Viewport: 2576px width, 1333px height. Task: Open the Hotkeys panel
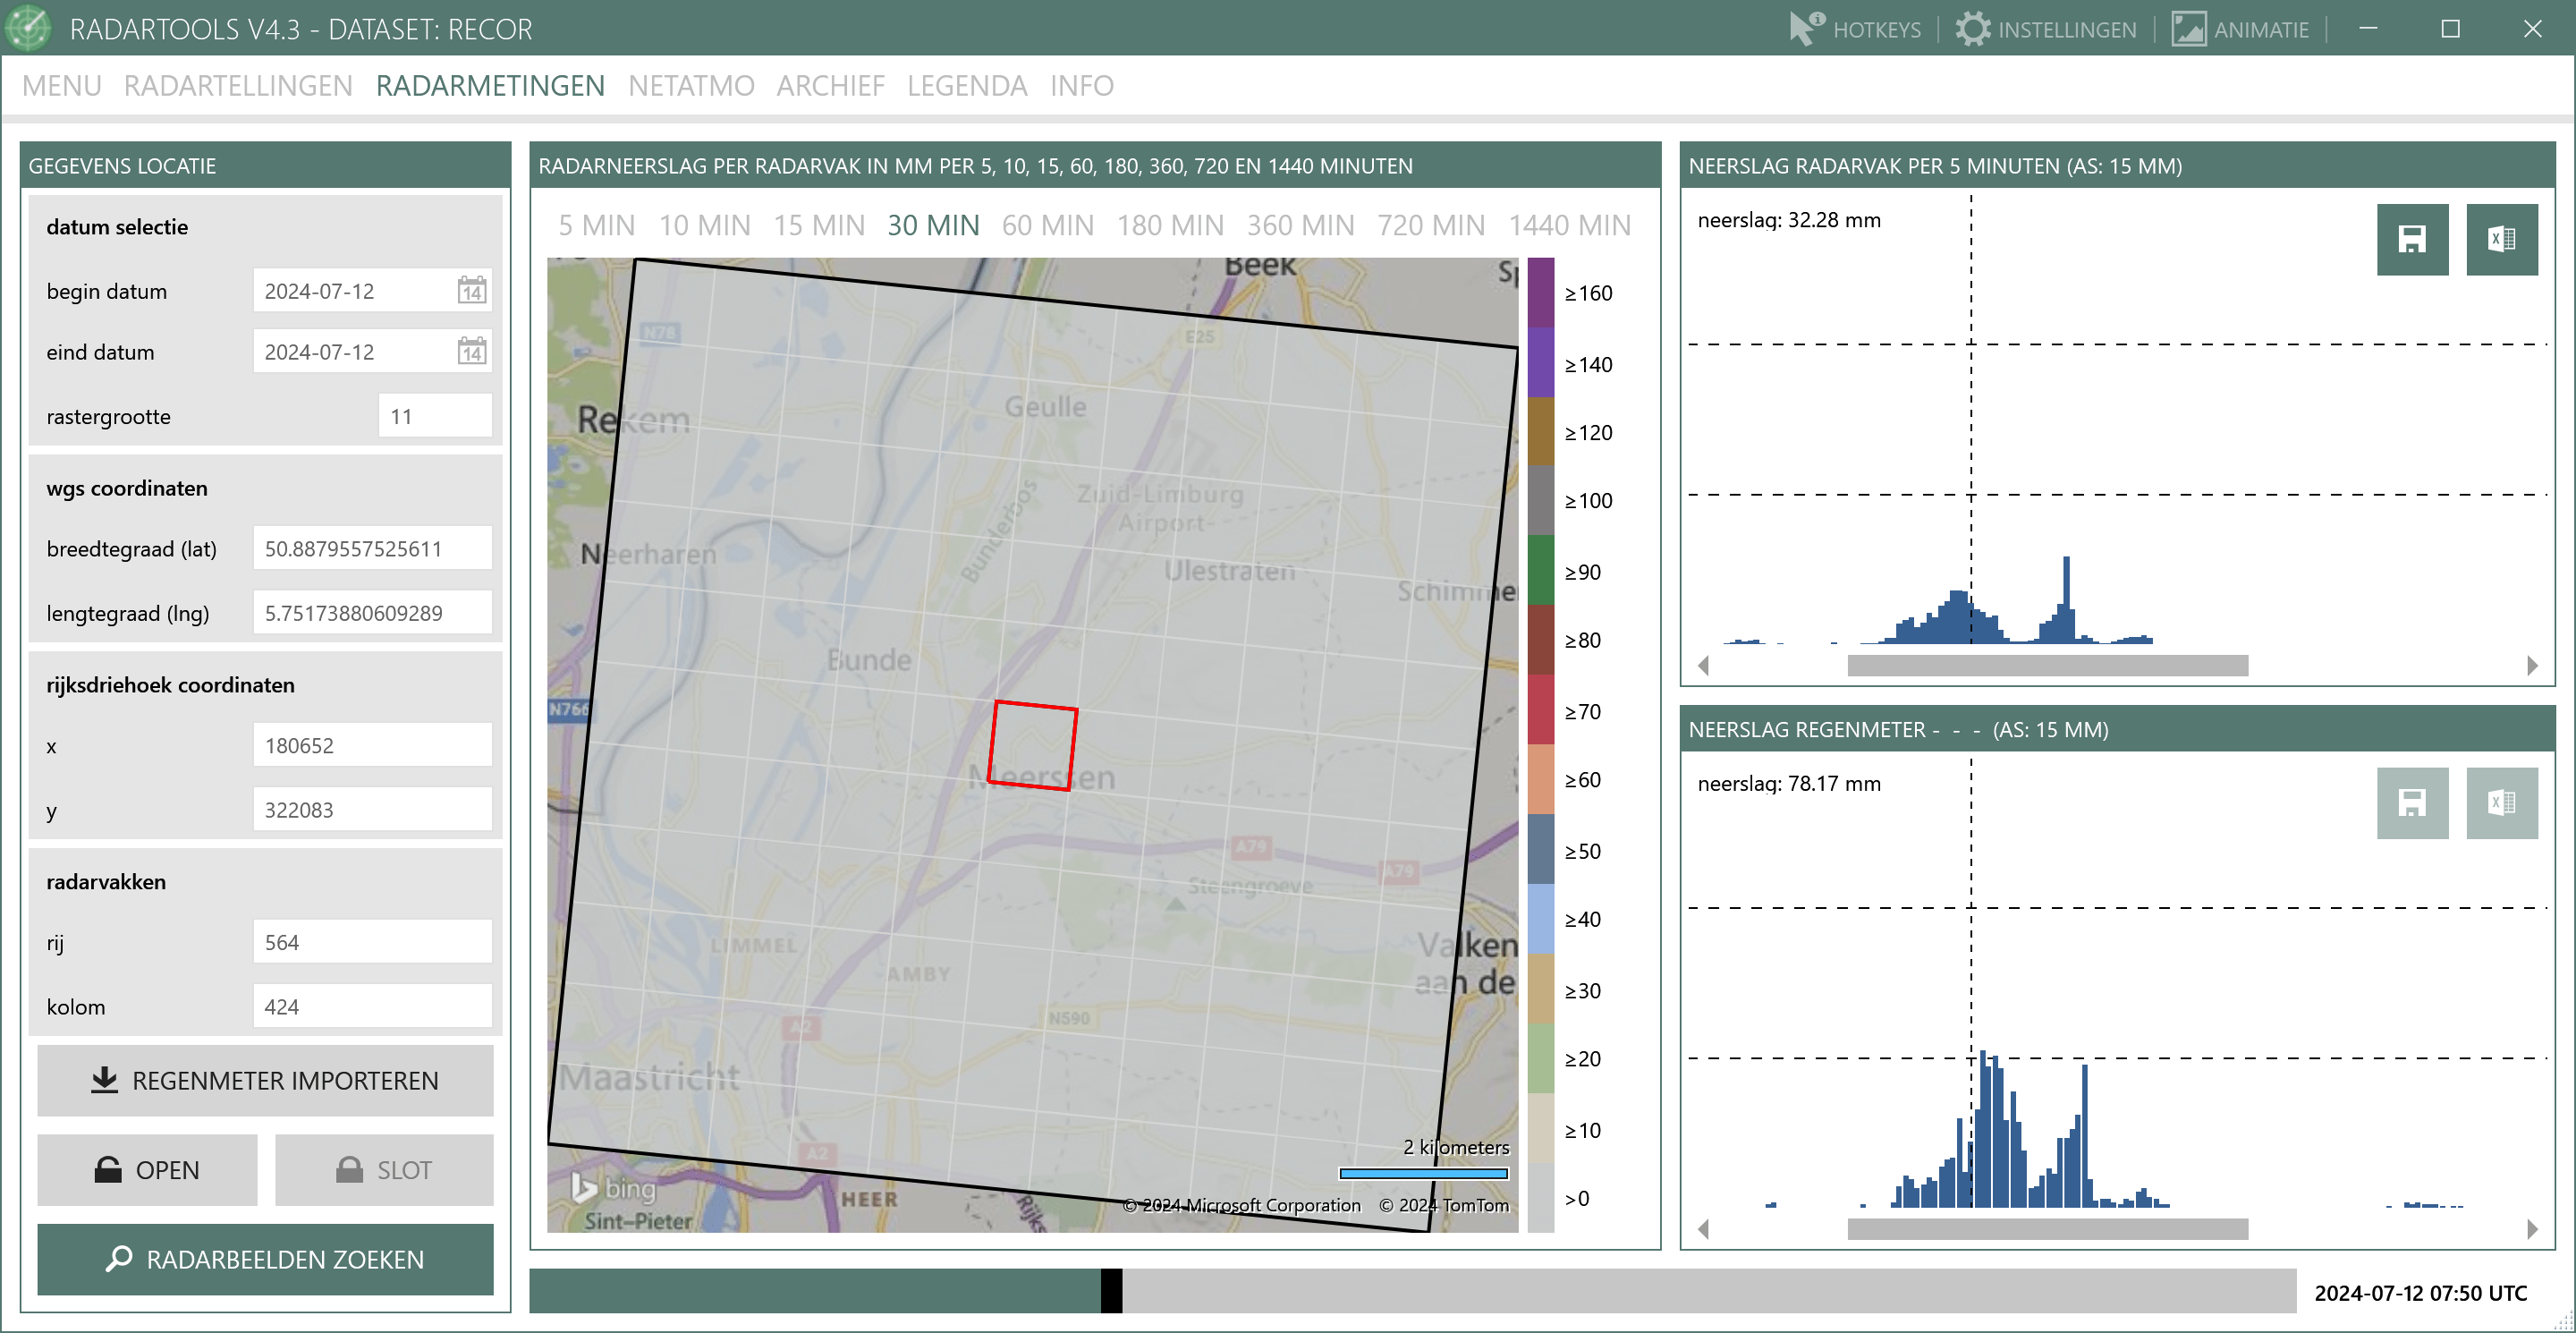(1855, 29)
